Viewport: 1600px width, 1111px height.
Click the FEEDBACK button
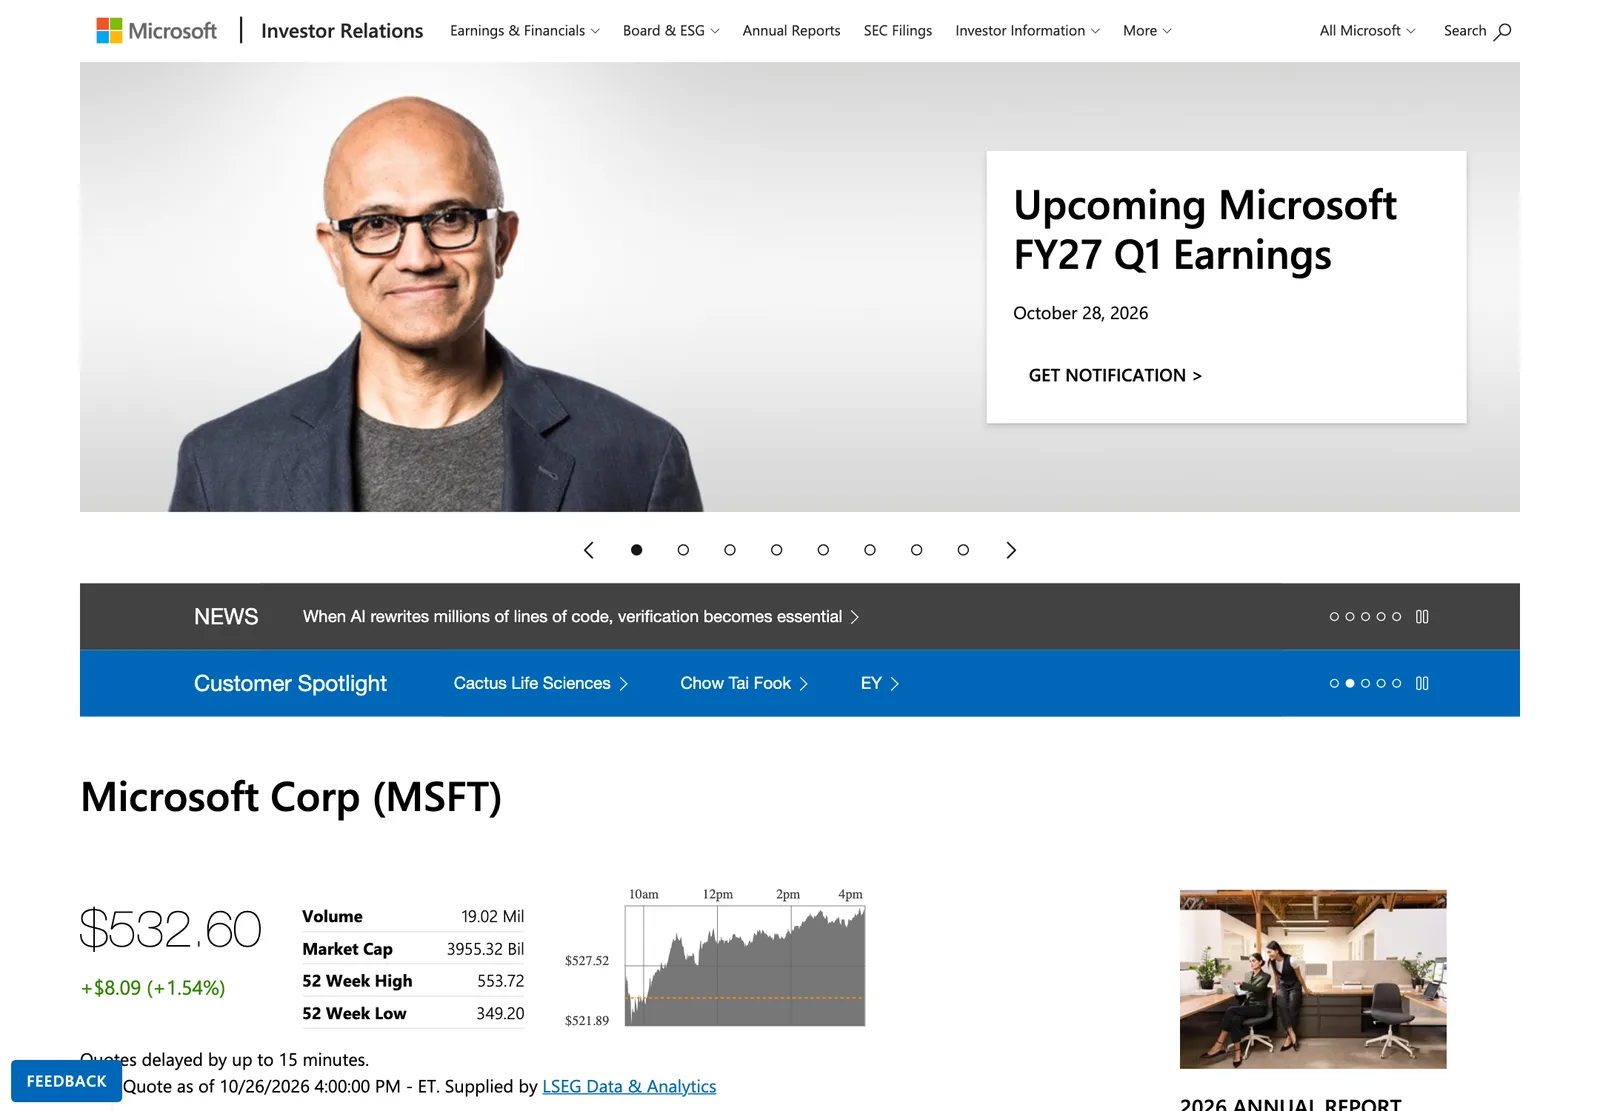click(x=66, y=1081)
